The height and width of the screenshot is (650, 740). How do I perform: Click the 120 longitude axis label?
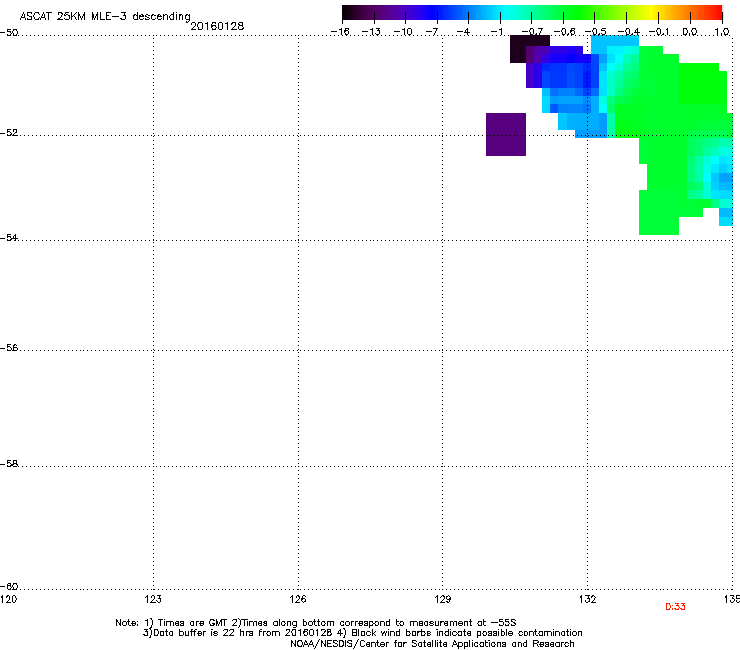(8, 599)
